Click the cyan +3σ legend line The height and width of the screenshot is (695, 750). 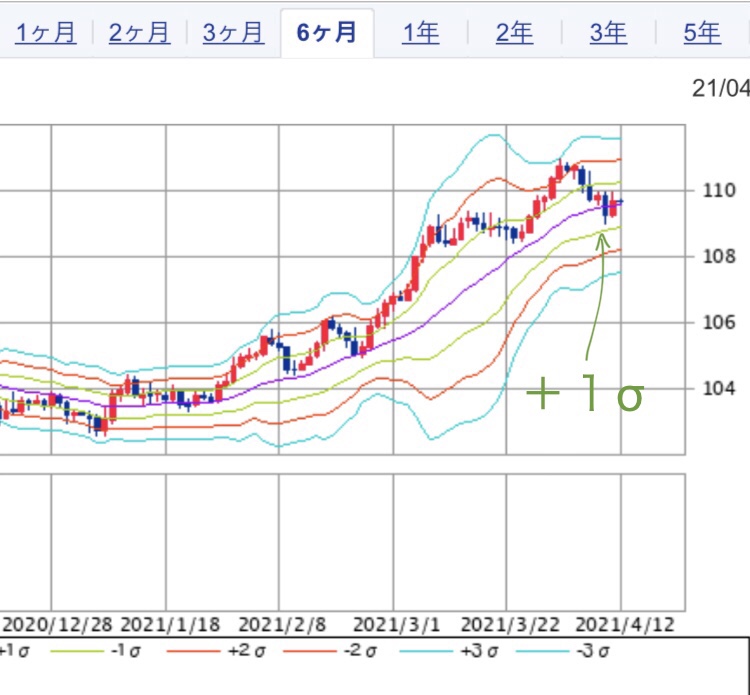tap(426, 651)
